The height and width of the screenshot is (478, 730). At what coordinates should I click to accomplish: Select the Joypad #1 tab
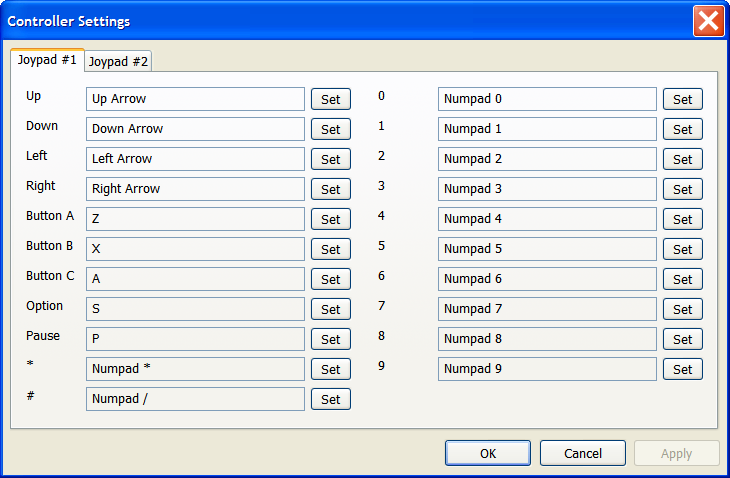47,60
